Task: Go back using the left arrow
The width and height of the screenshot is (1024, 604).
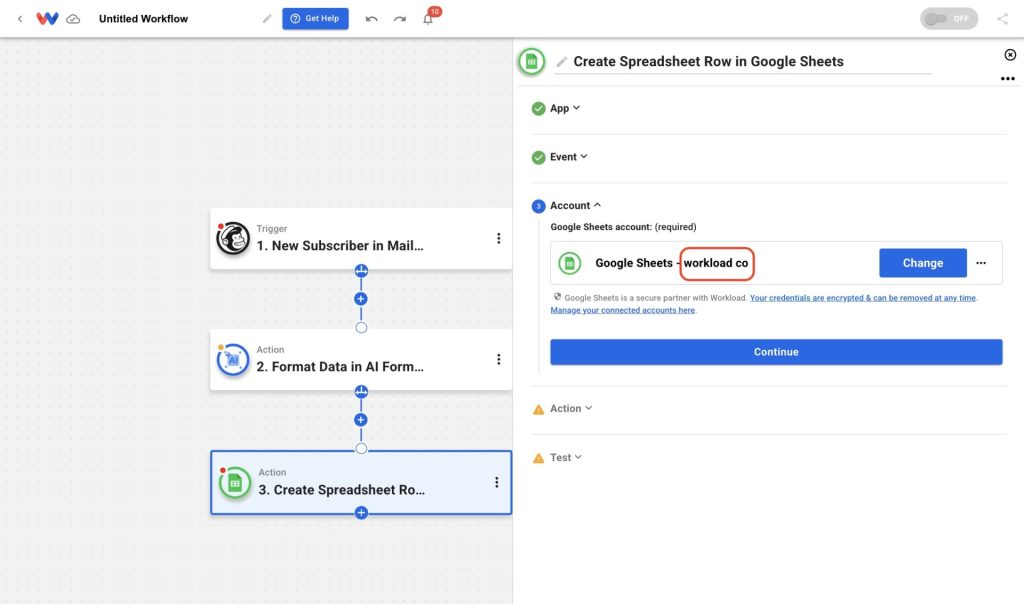Action: pos(20,19)
